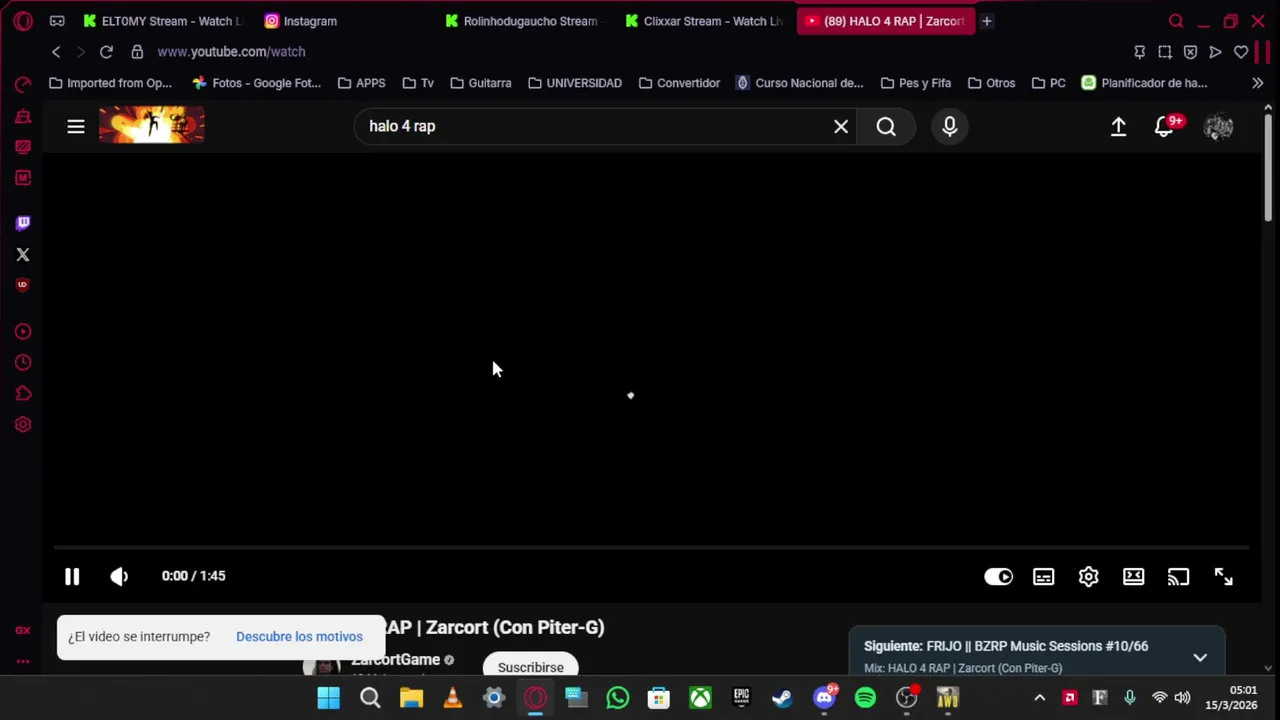
Task: Open Fotos - Google Fot... bookmark
Action: pyautogui.click(x=256, y=83)
